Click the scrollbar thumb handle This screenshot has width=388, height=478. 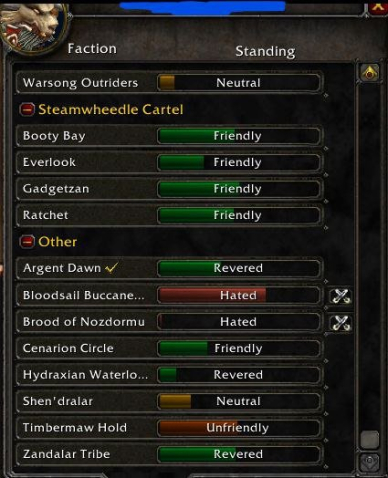tap(370, 440)
